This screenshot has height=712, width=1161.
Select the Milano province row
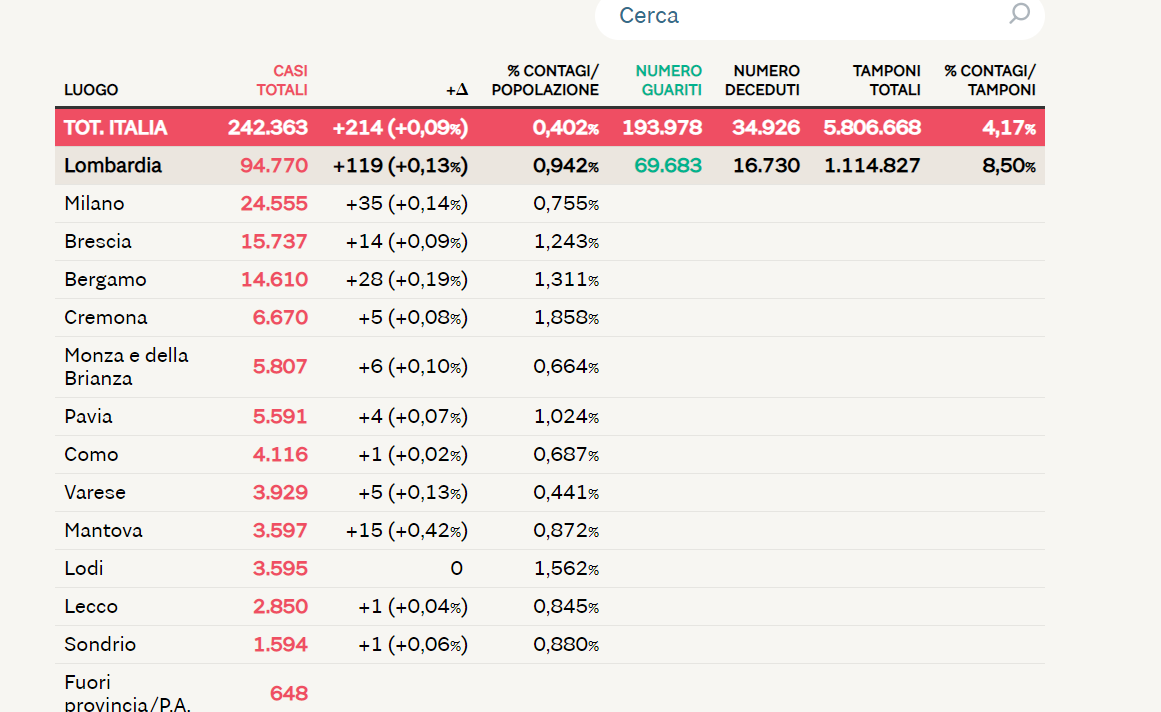549,204
